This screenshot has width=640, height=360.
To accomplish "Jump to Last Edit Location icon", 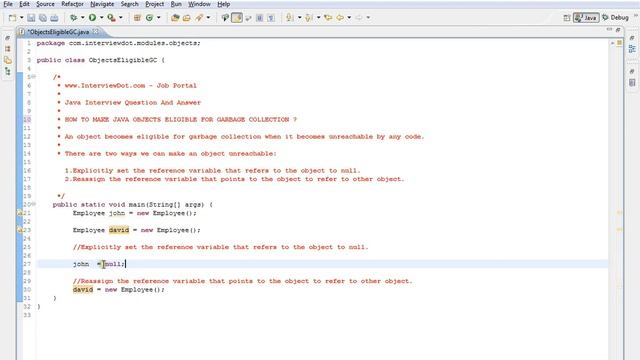I will pos(328,18).
